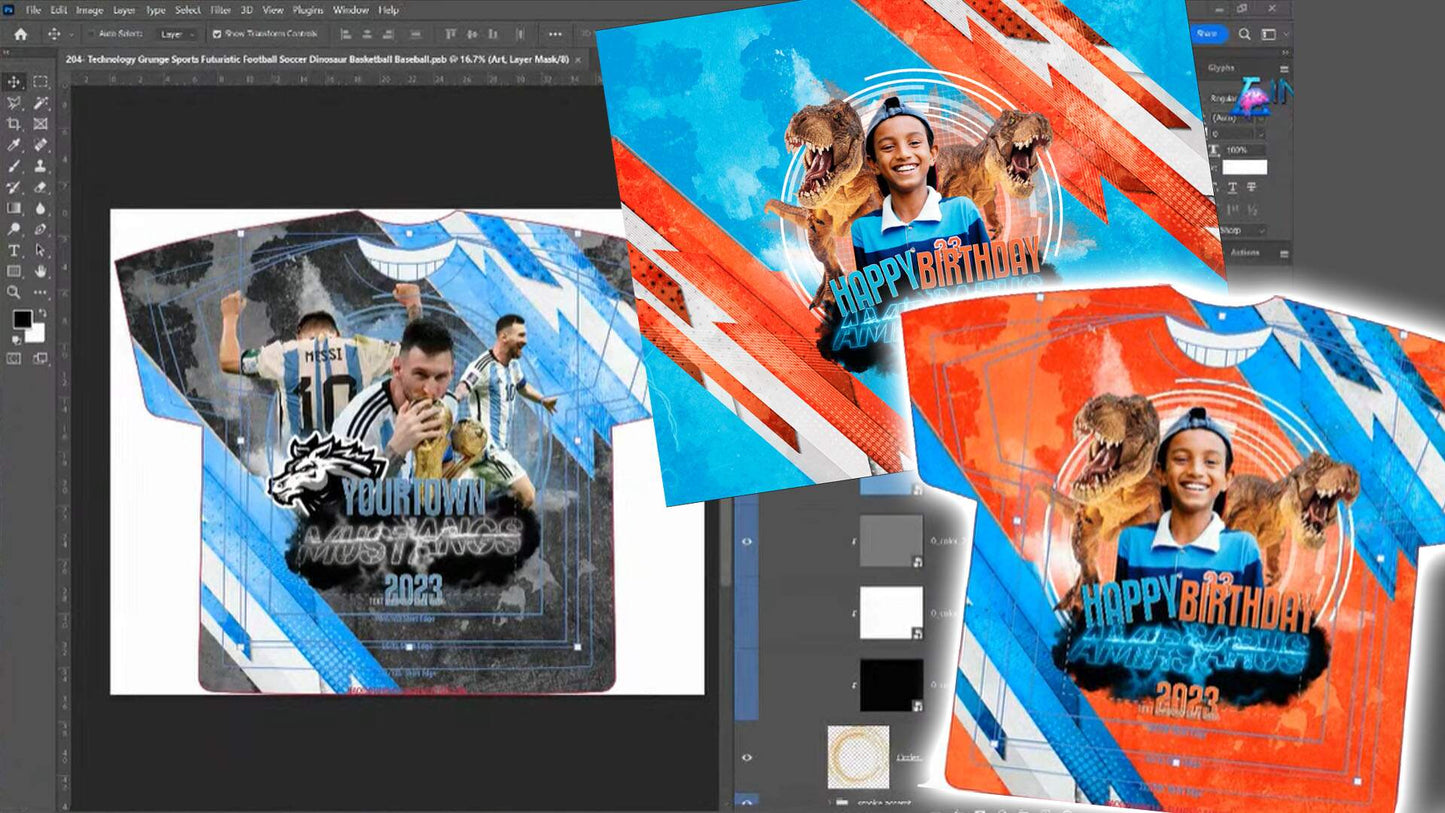Click align vertical centers icon
This screenshot has height=813, width=1445.
pos(473,34)
